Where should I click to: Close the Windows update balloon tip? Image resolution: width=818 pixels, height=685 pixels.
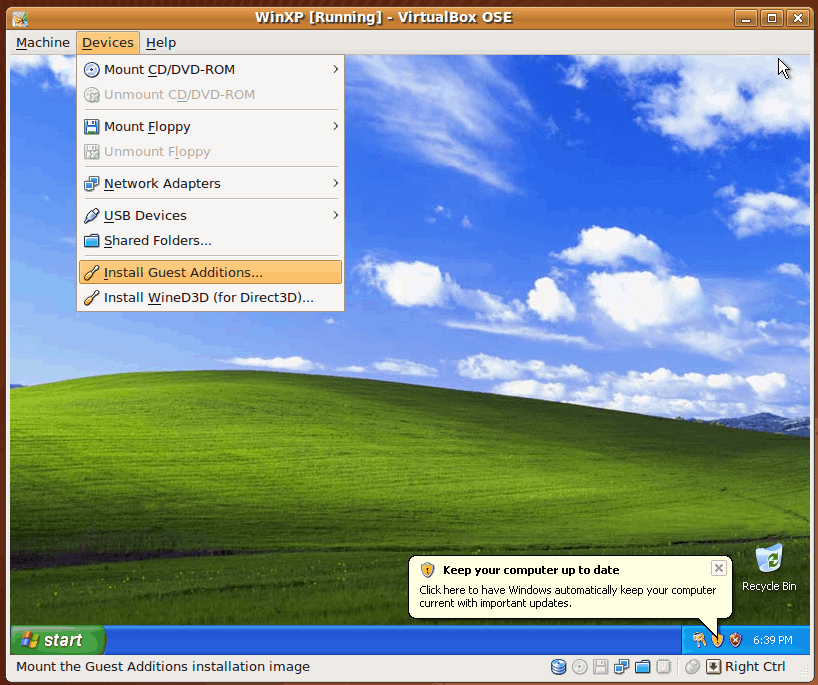pos(719,568)
